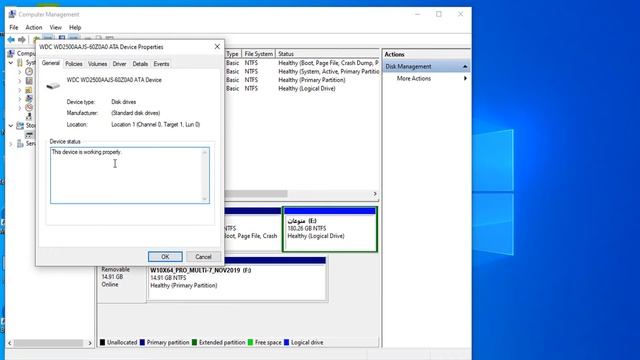Collapse the System Tools tree node
The image size is (640, 360).
tap(11, 63)
